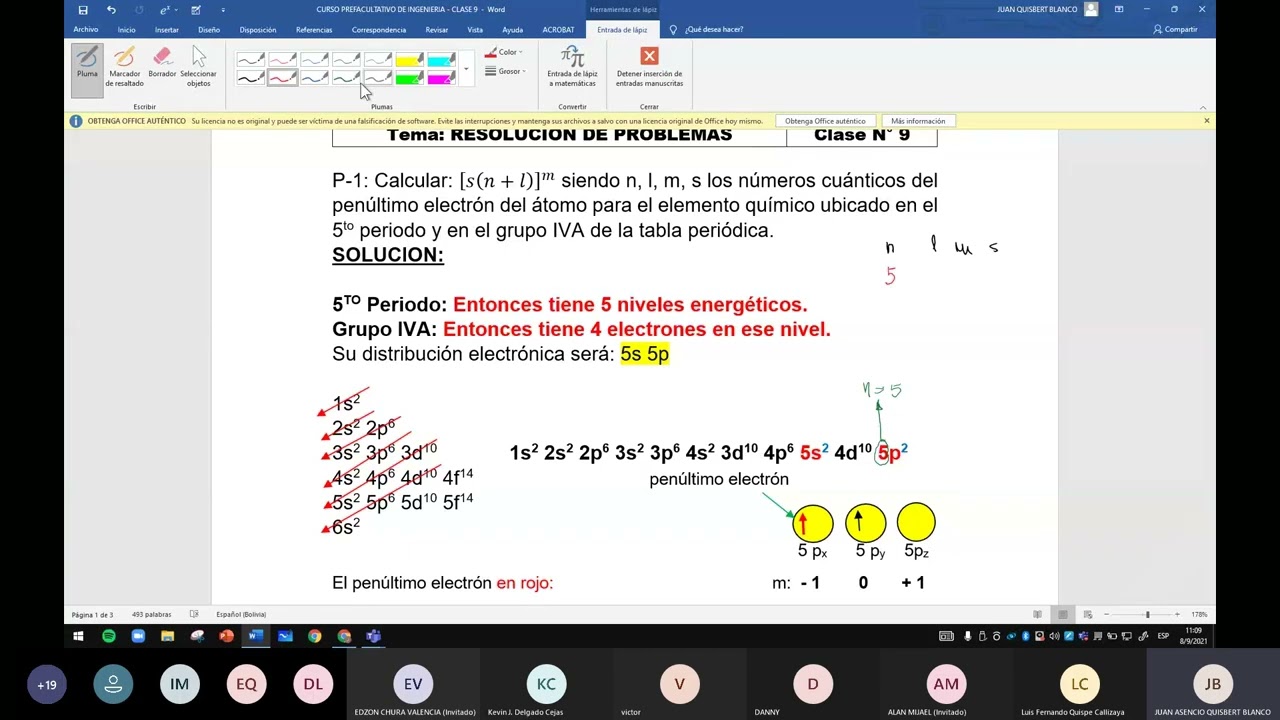This screenshot has width=1280, height=720.
Task: Click the Compartir share button
Action: pos(1175,30)
